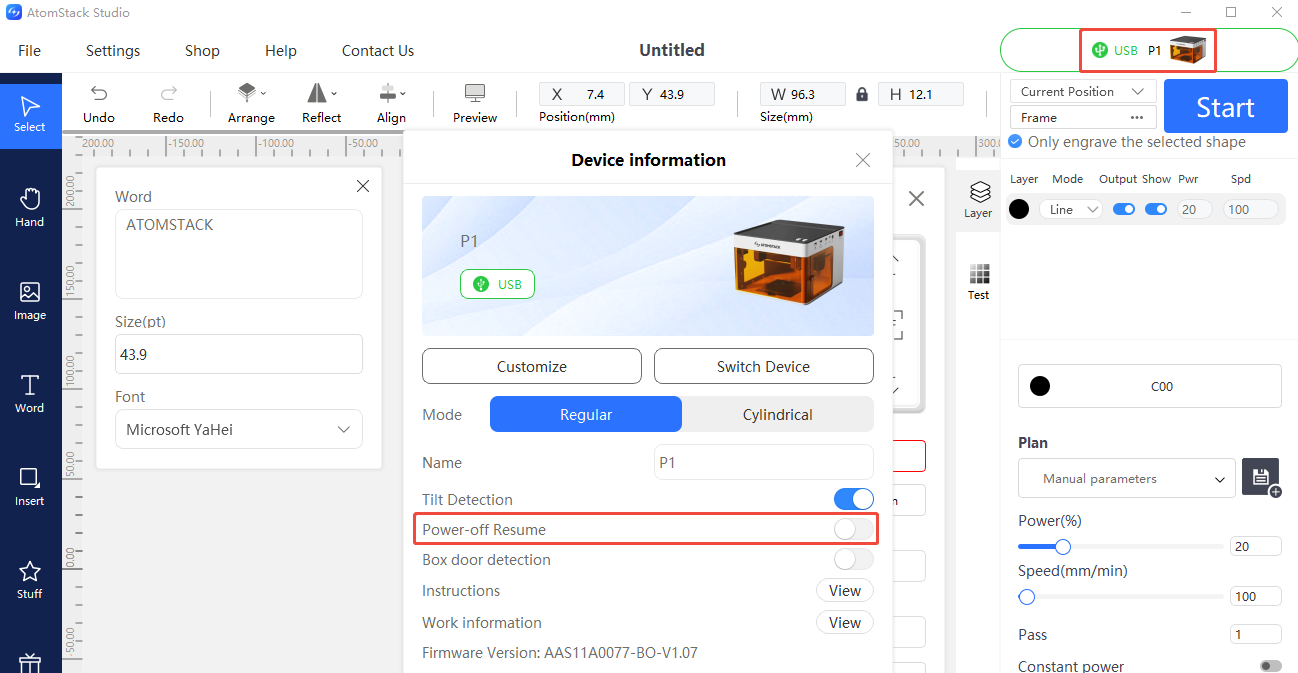Open the Shop menu
The width and height of the screenshot is (1298, 673).
pos(202,50)
